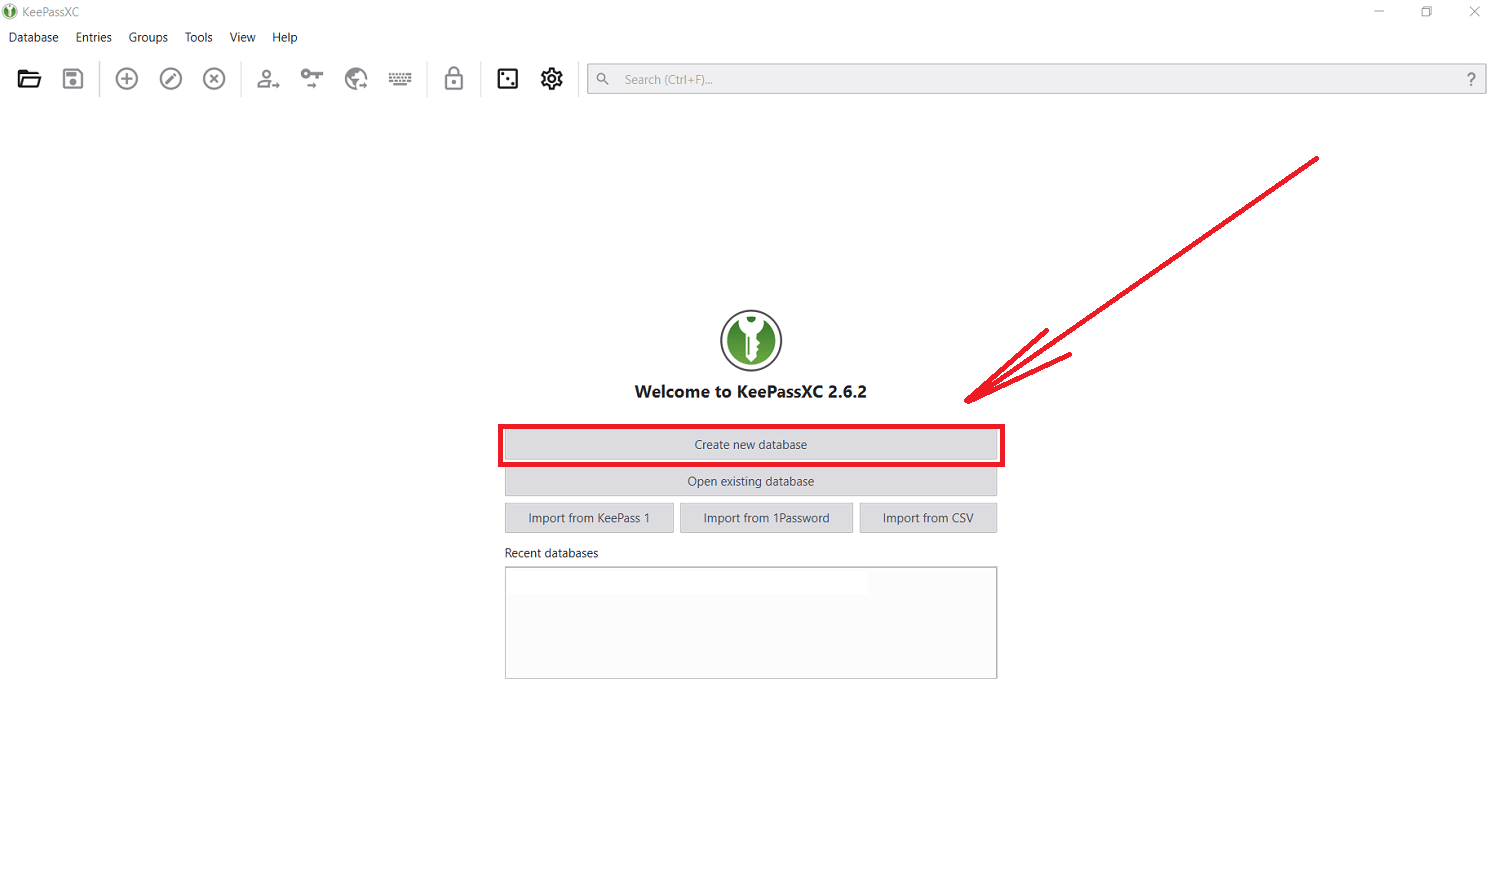This screenshot has width=1500, height=880.
Task: Copy password to clipboard key icon
Action: click(312, 79)
